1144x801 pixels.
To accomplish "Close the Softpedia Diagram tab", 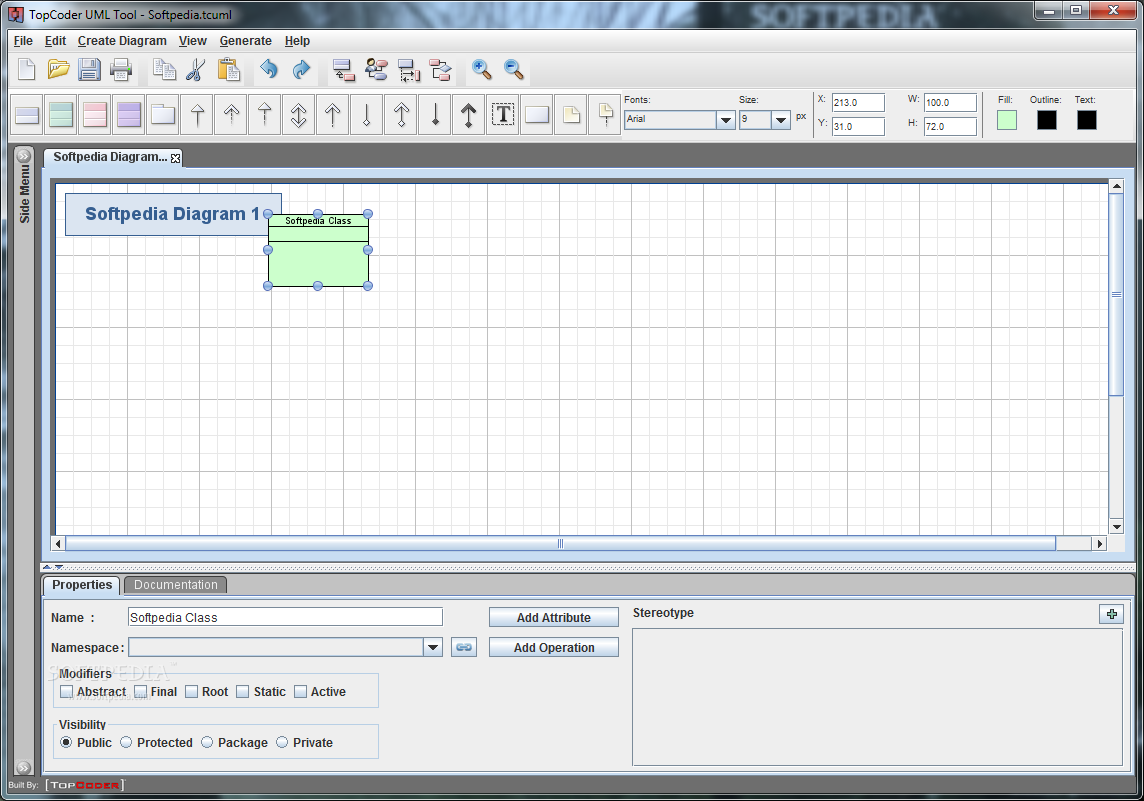I will tap(175, 158).
